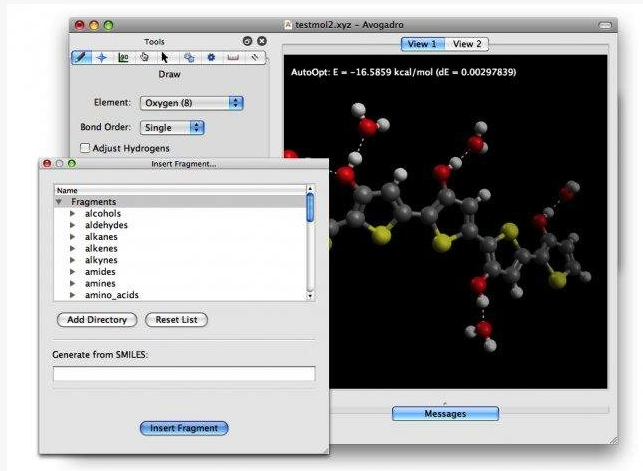
Task: Switch to the View 2 tab
Action: (467, 44)
